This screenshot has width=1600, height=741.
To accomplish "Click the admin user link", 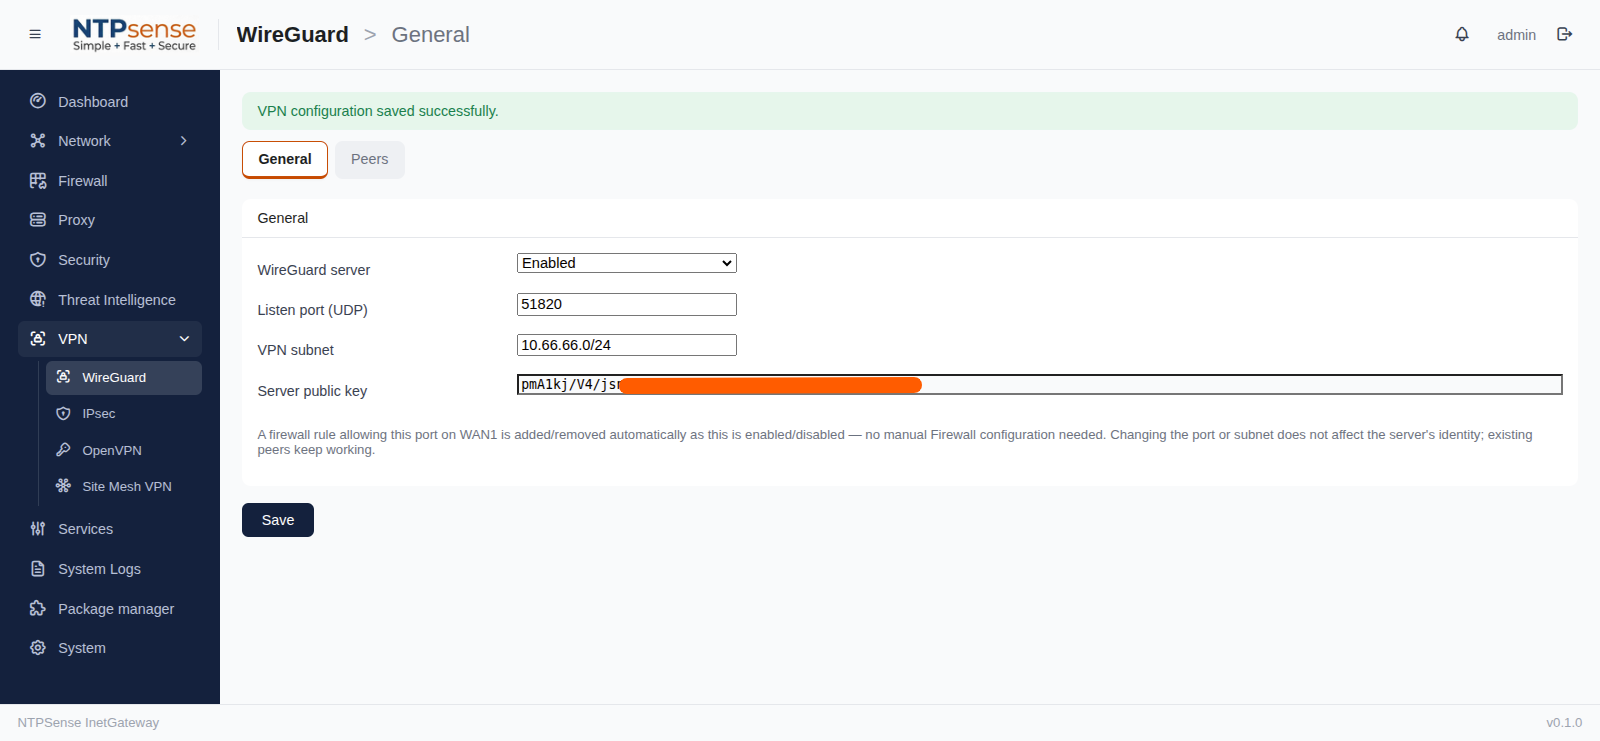I will [1516, 35].
